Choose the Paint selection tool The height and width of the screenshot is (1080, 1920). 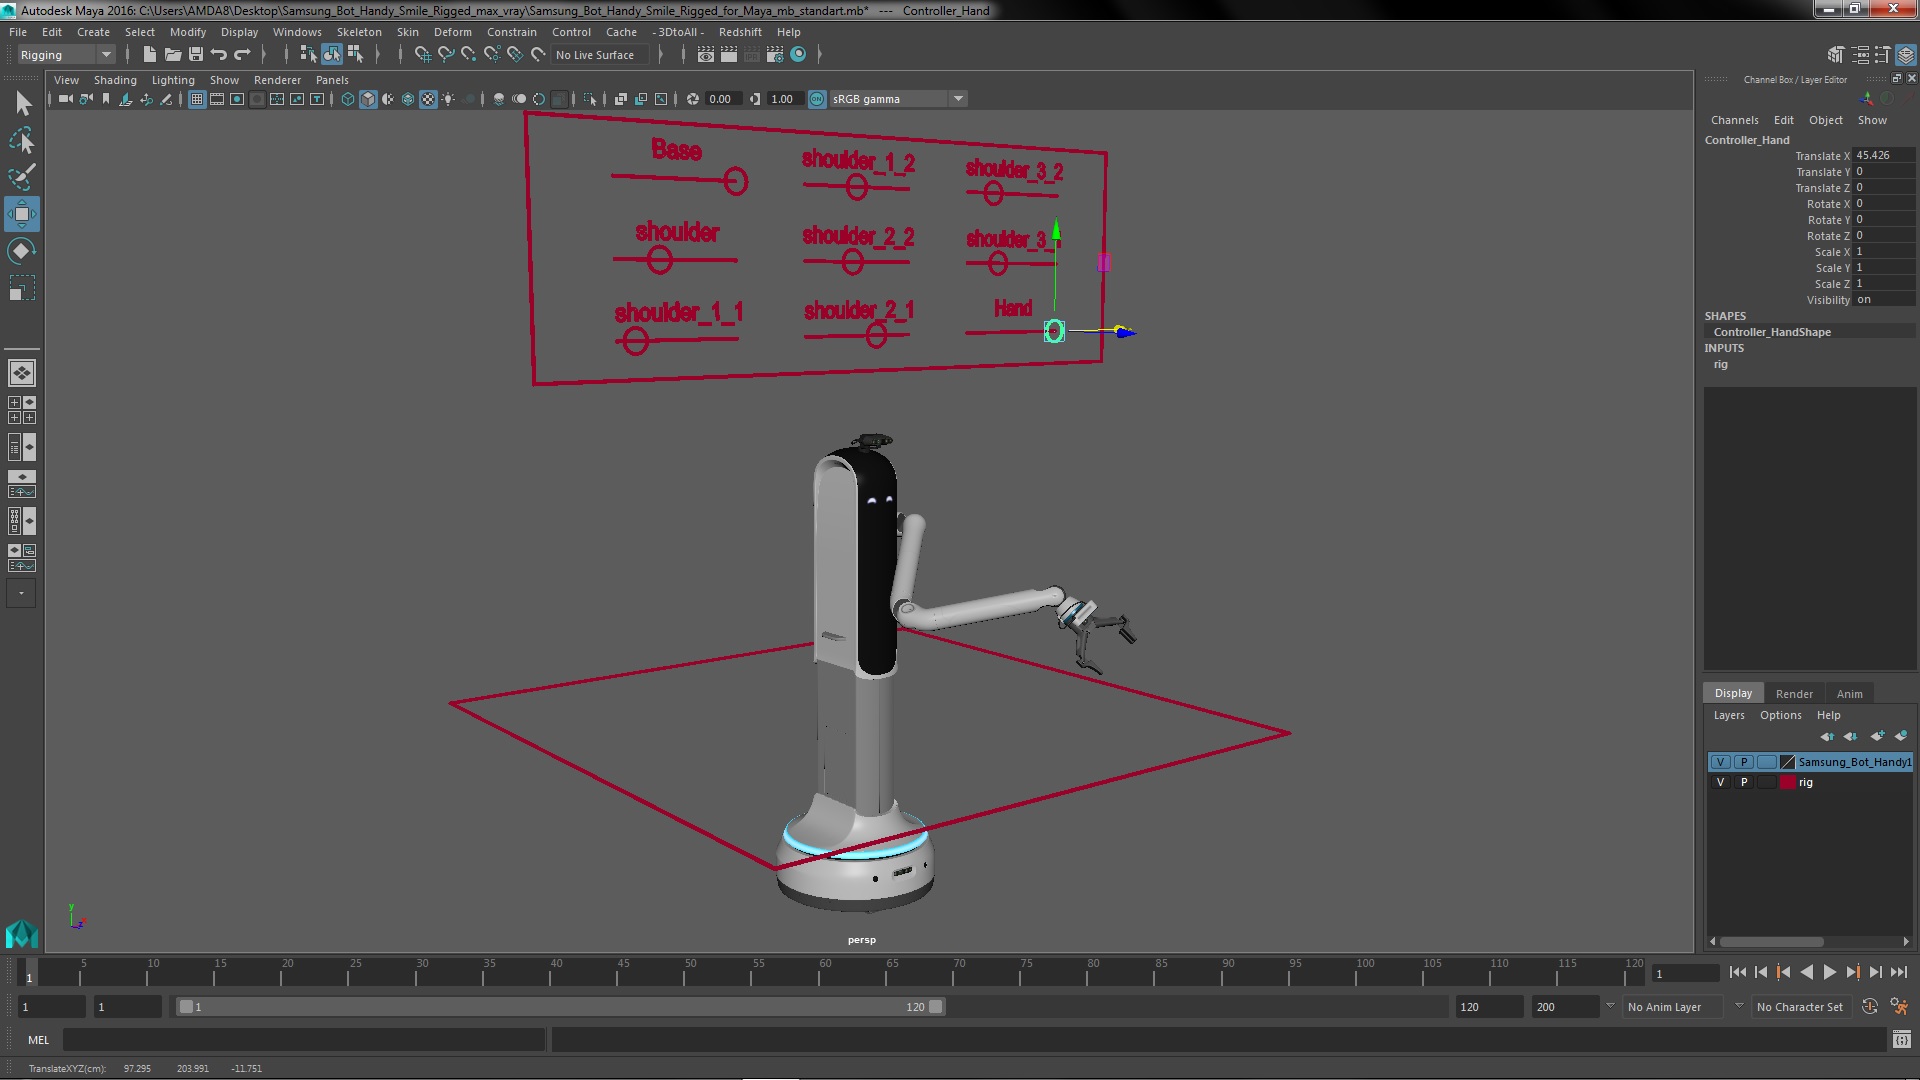point(22,176)
